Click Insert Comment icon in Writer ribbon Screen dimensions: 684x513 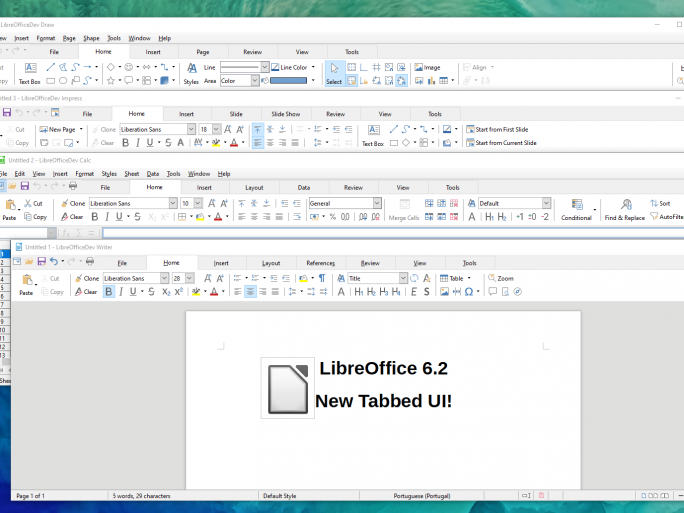(492, 292)
